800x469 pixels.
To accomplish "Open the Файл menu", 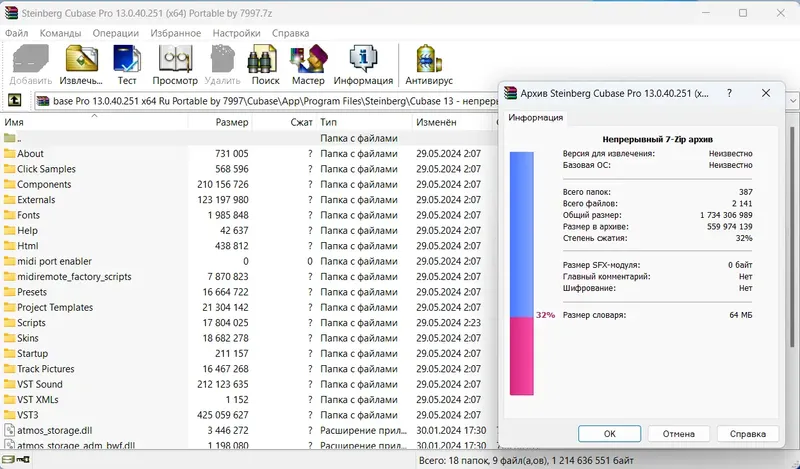I will pyautogui.click(x=16, y=33).
